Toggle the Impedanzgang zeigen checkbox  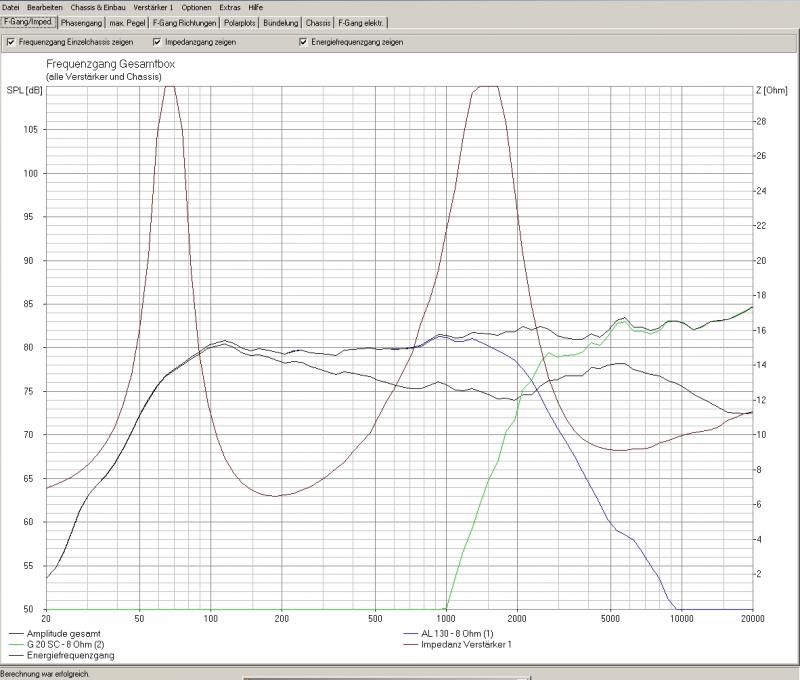158,42
